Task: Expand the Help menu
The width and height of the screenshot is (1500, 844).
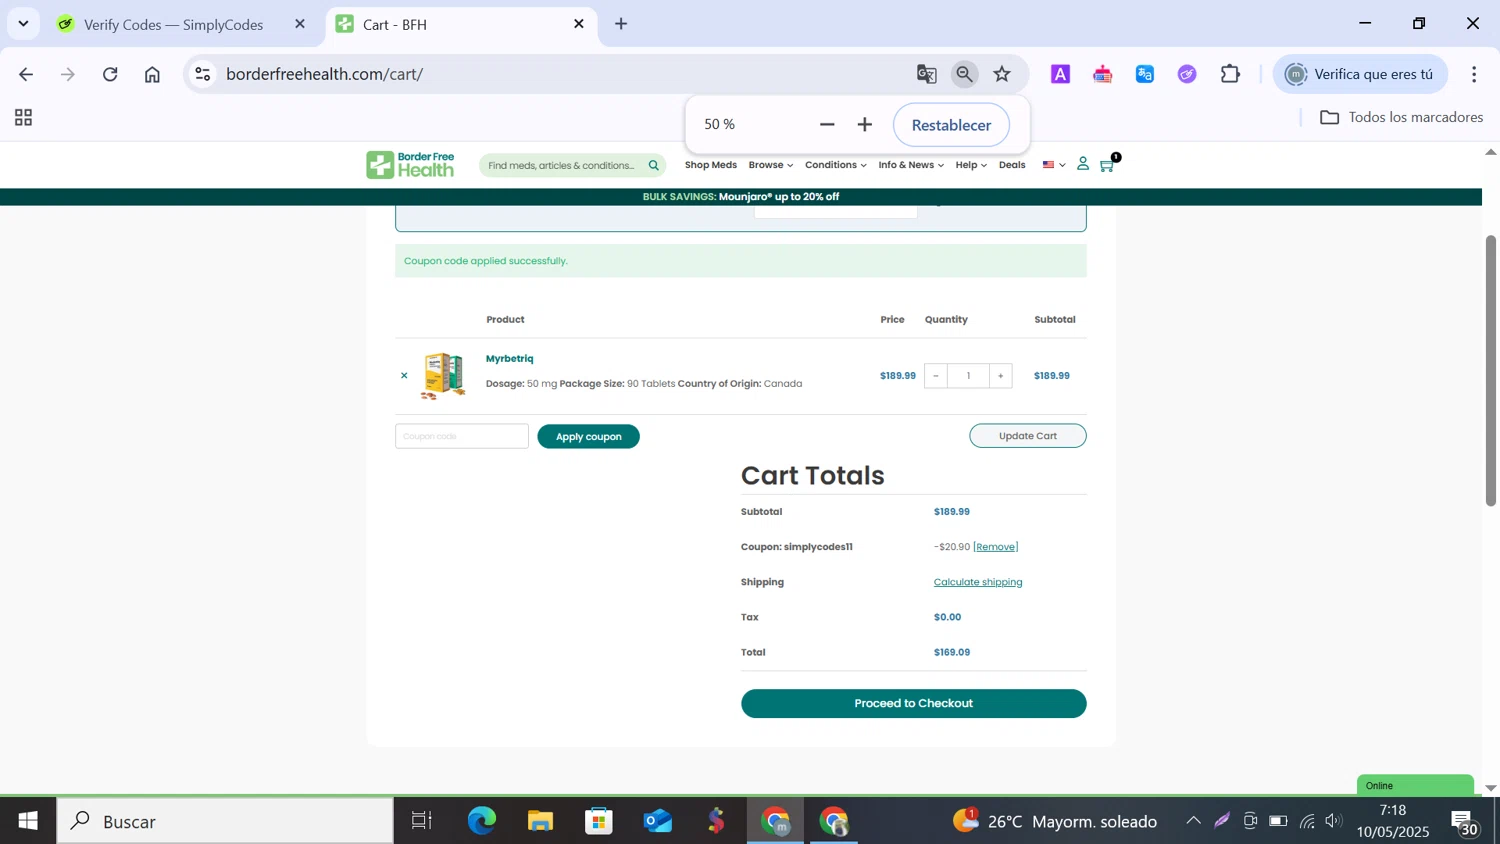Action: (970, 165)
